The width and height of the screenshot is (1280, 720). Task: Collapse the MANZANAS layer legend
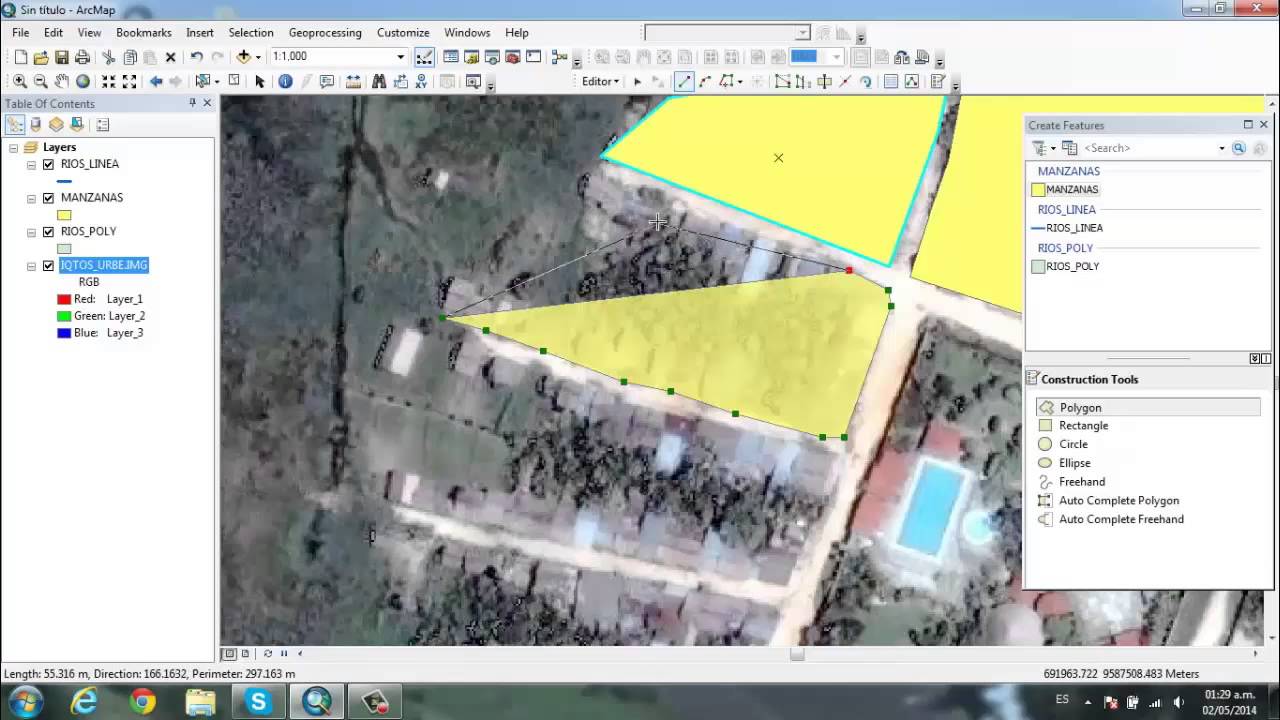pos(31,198)
